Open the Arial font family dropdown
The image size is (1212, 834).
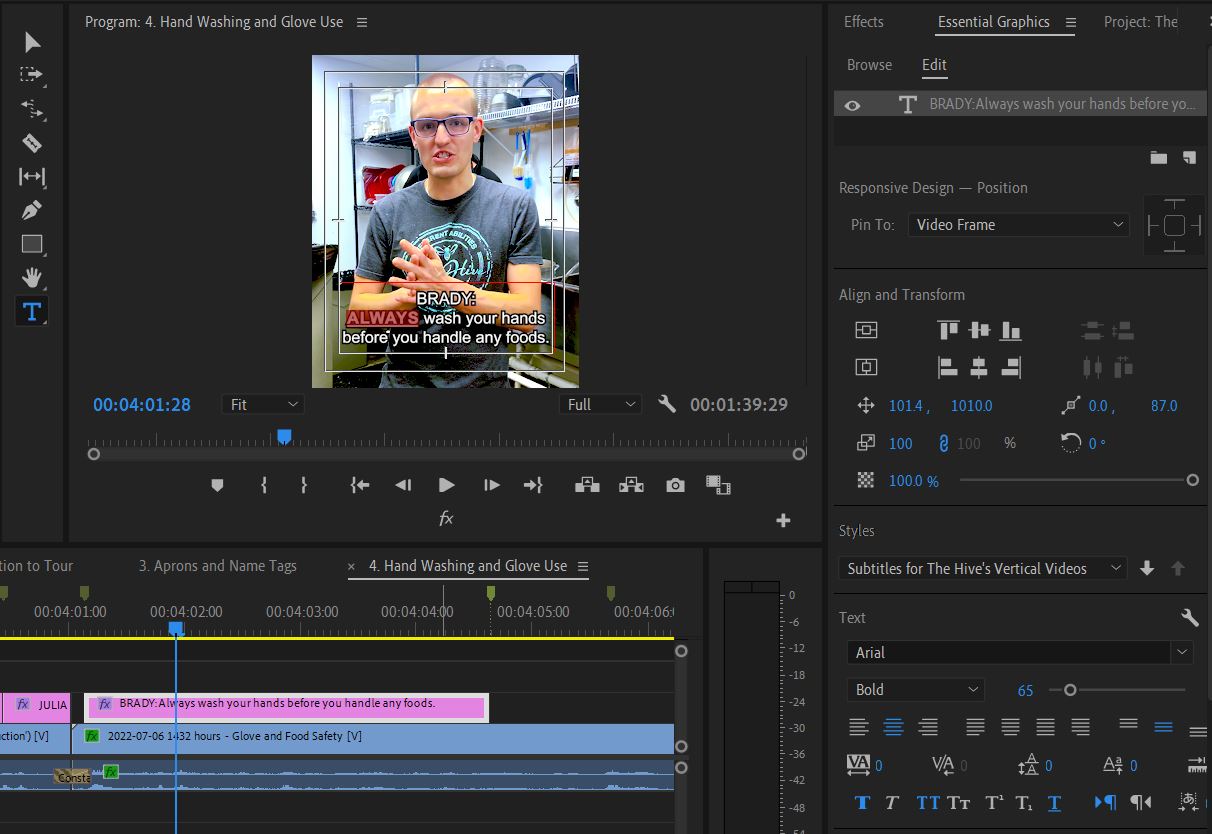(1020, 652)
